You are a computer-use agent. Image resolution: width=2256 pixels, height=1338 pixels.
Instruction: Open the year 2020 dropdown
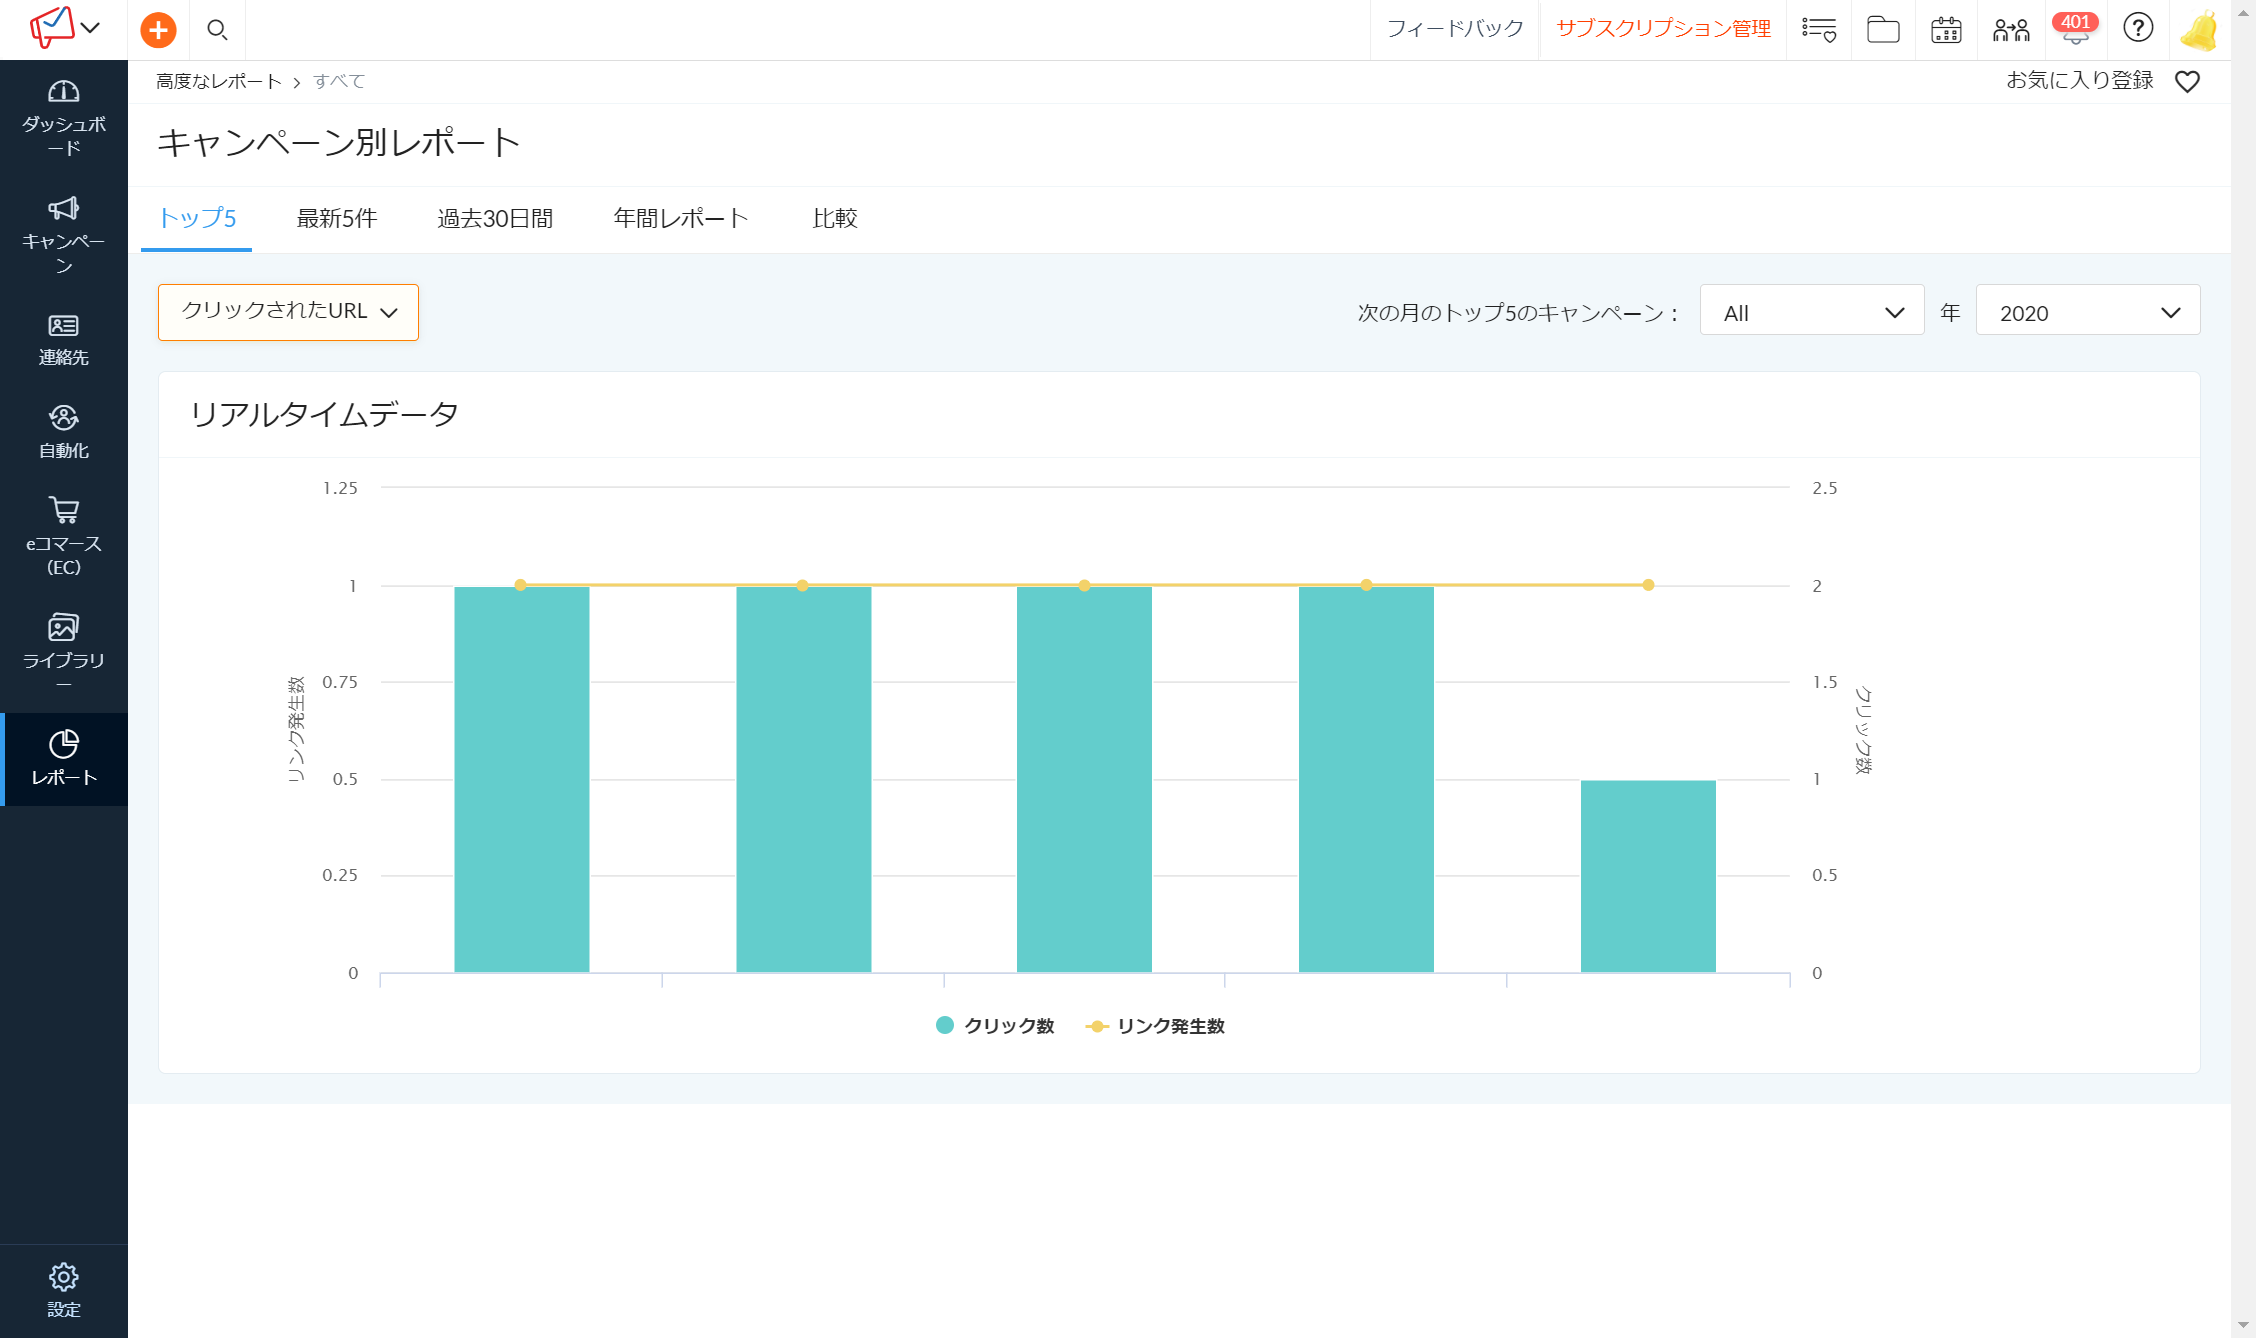coord(2087,313)
